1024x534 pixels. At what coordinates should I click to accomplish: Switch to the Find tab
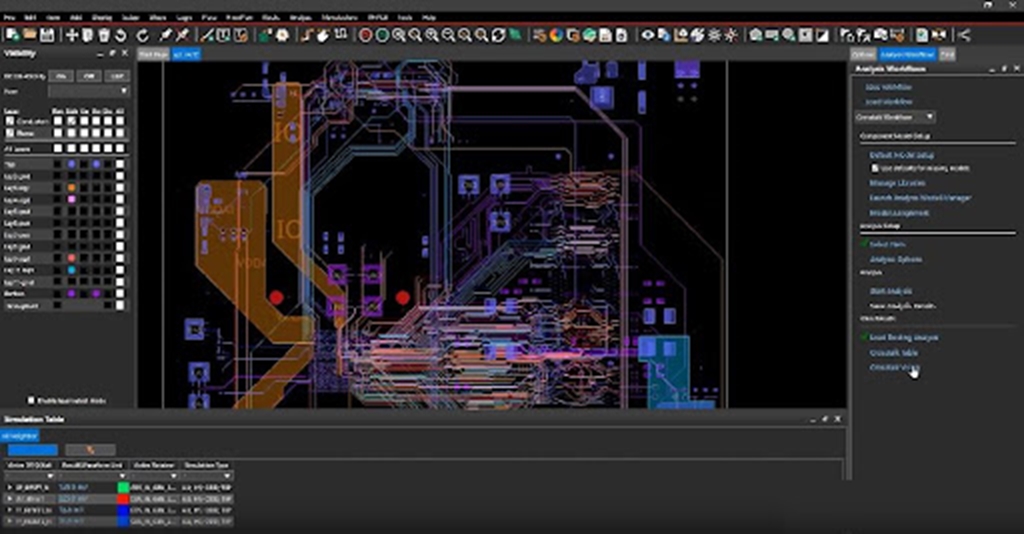tap(947, 55)
